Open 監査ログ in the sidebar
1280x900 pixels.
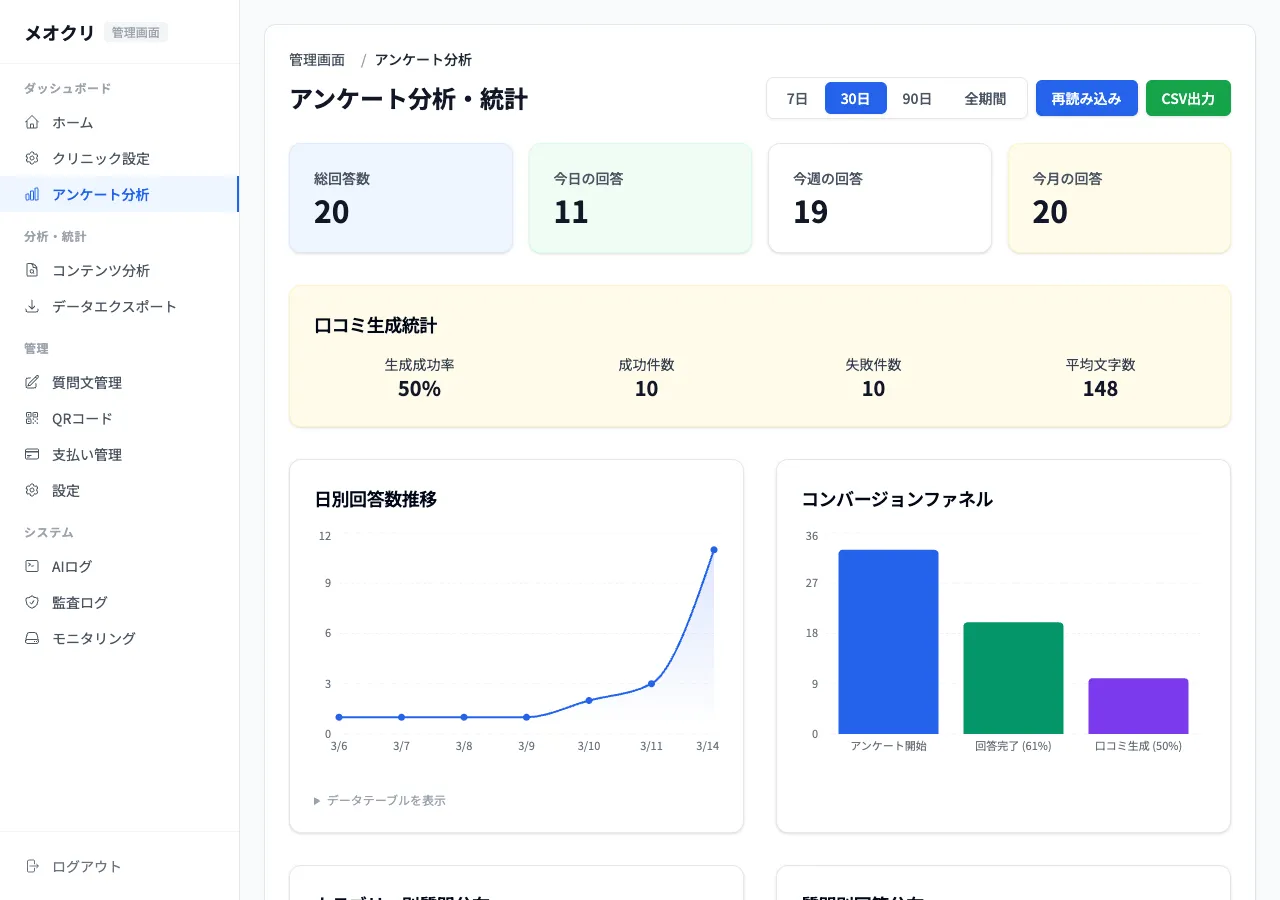pos(119,602)
